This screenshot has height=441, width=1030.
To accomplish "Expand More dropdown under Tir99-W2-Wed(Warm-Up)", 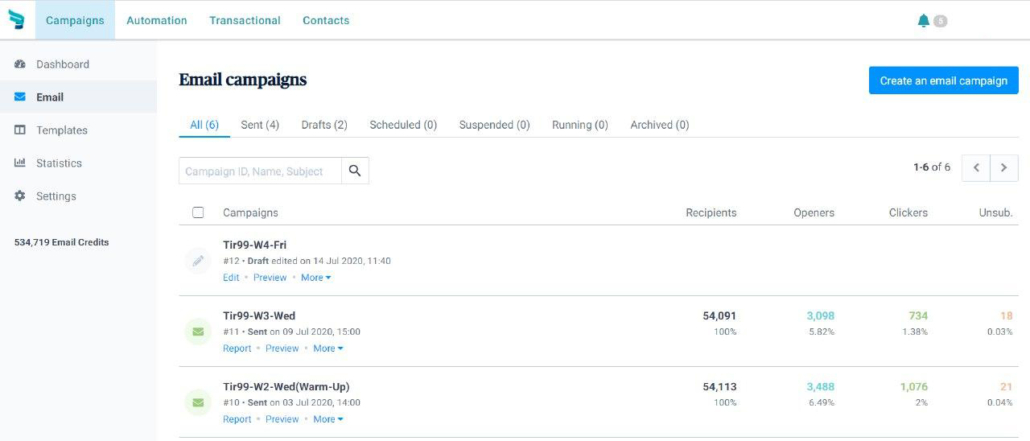I will tap(328, 419).
